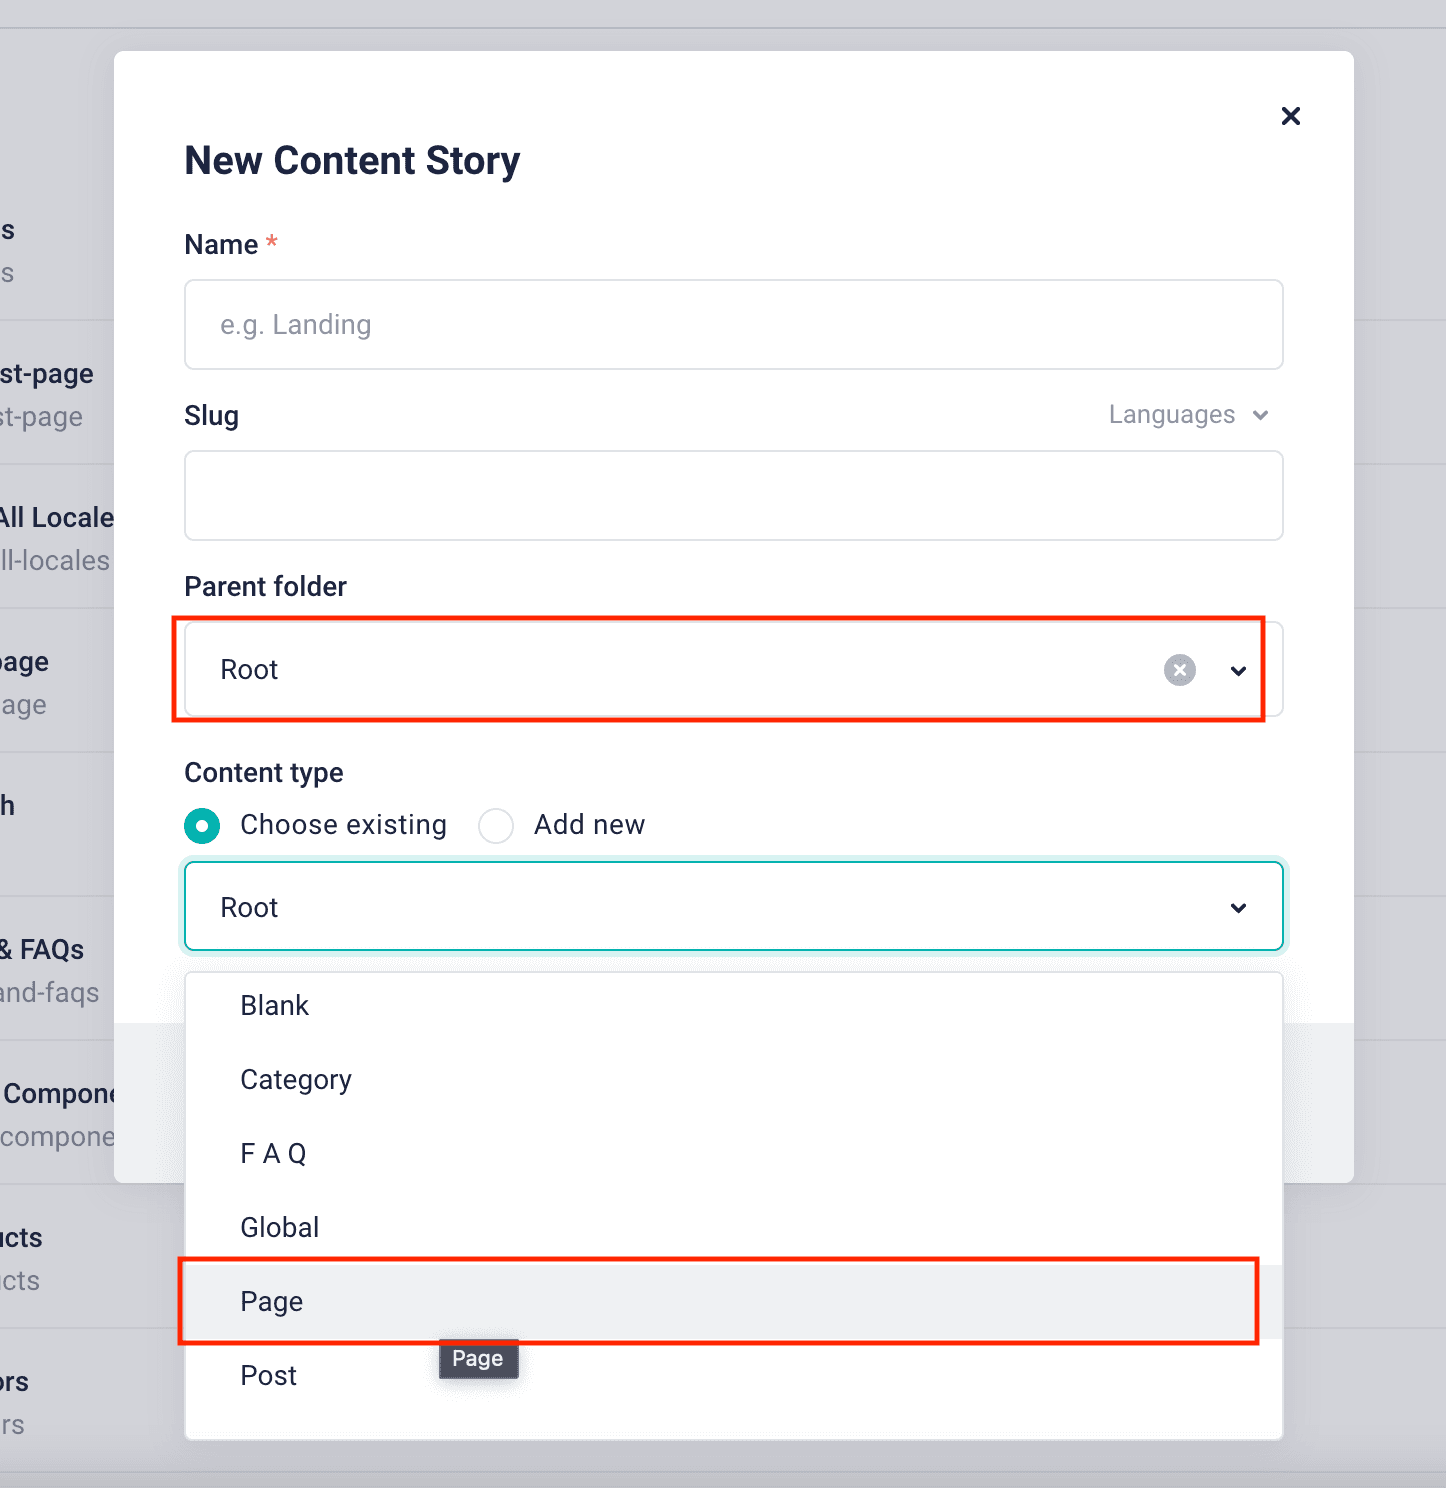Focus the Name input field

click(x=733, y=325)
